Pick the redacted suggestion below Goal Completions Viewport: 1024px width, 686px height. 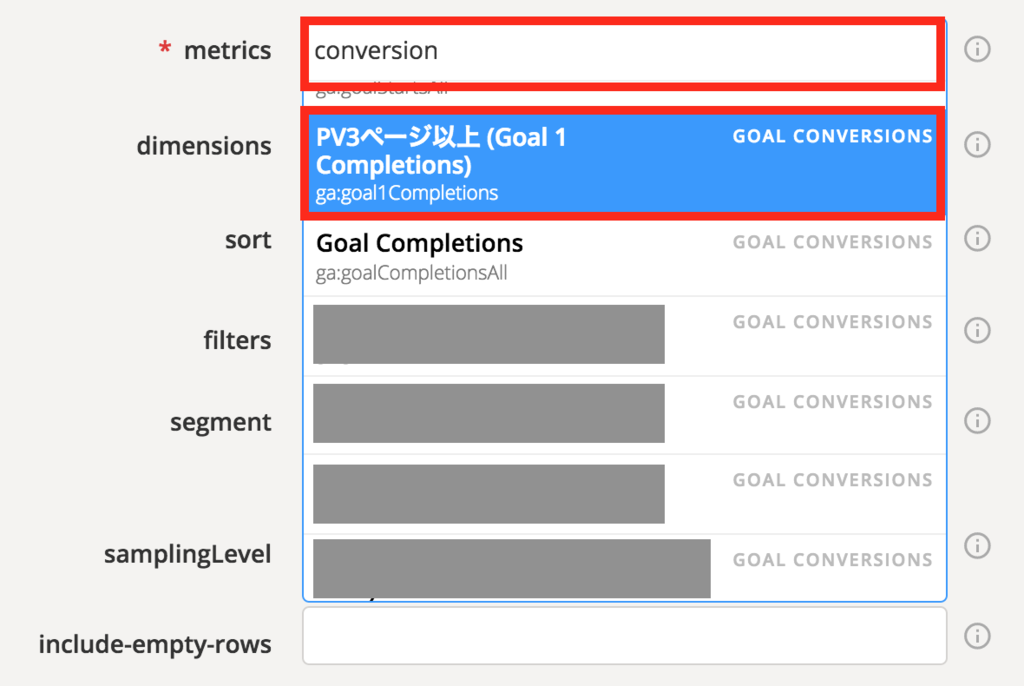(620, 335)
